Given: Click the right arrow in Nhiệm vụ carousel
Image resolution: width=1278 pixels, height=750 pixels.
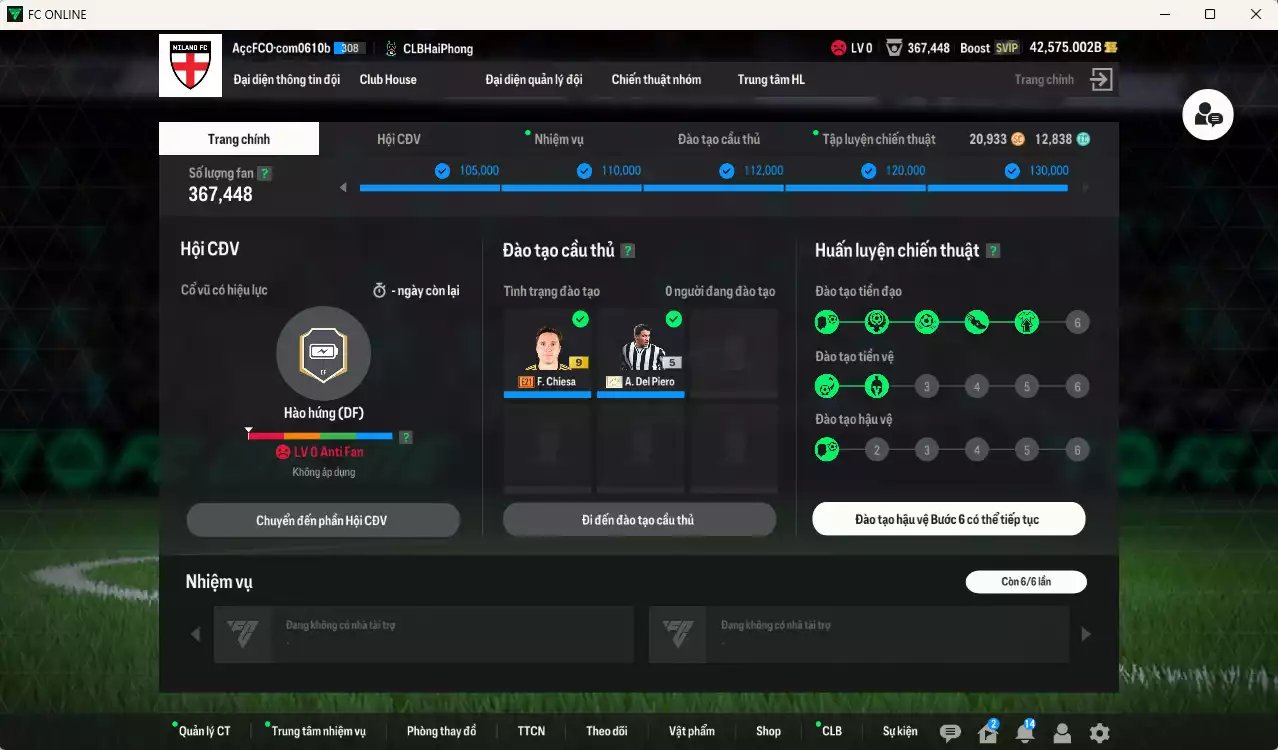Looking at the screenshot, I should (x=1086, y=633).
